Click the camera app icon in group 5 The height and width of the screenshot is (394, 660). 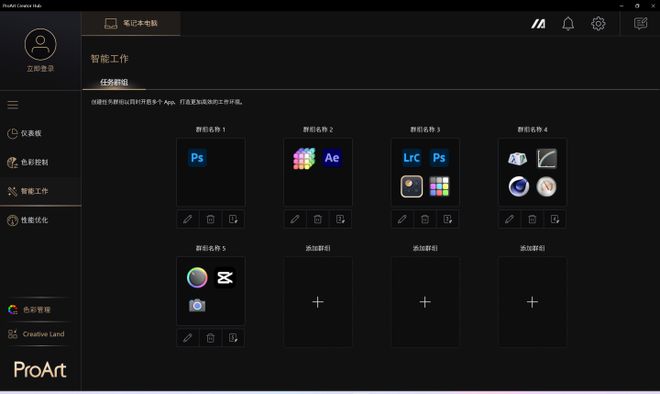[x=197, y=306]
